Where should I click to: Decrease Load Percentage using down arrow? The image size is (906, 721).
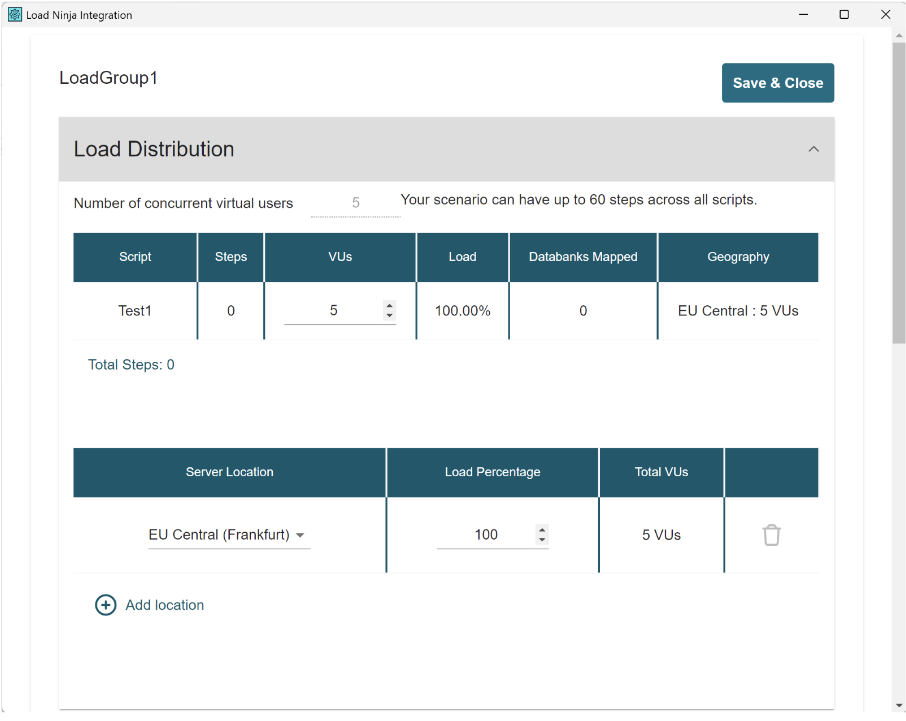tap(542, 540)
